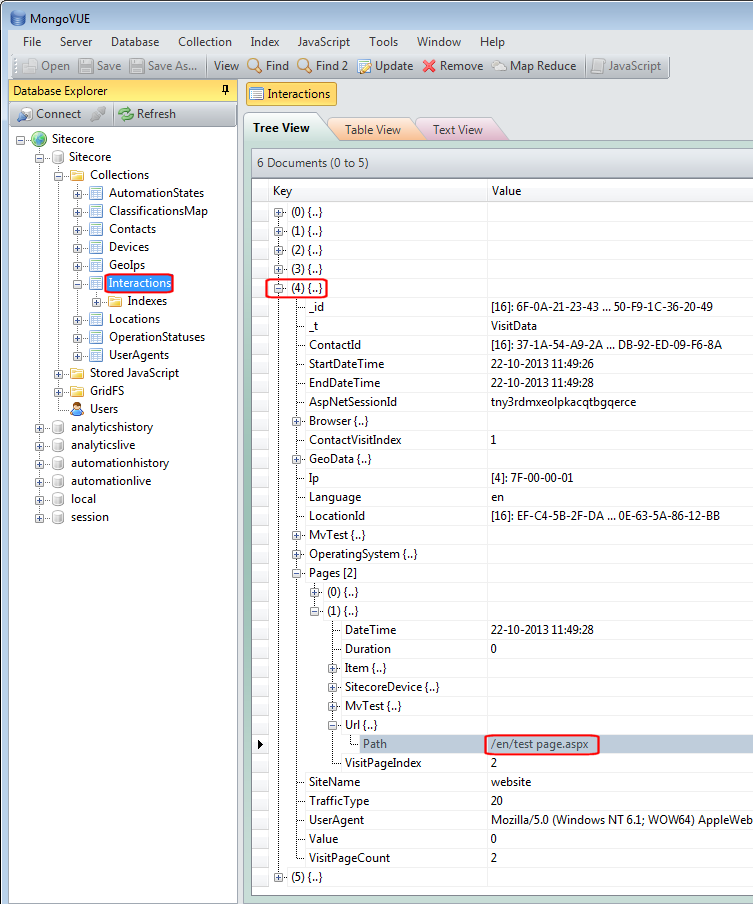Open the Collection menu
Screen dimensions: 753x904
(x=205, y=42)
